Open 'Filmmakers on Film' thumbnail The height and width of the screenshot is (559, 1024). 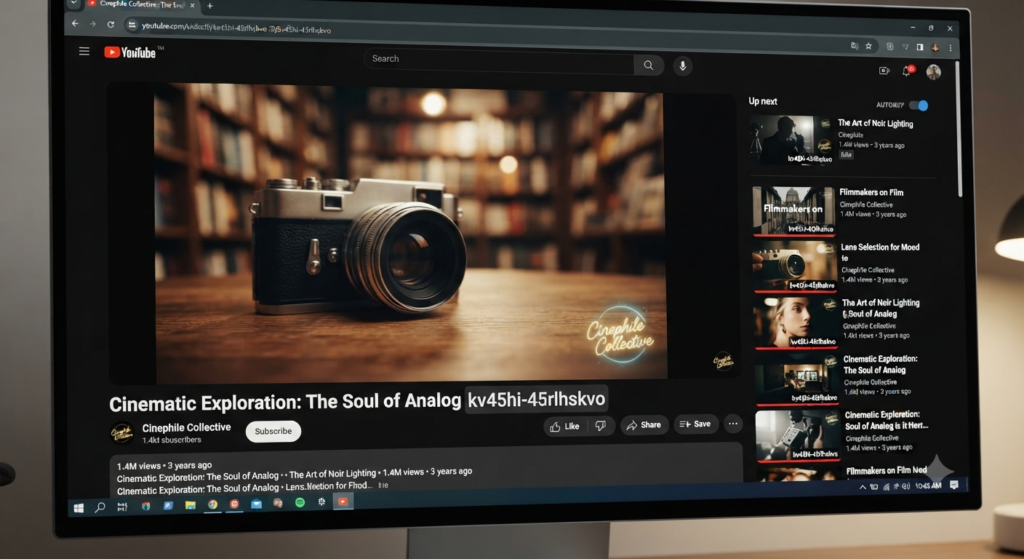(x=793, y=210)
